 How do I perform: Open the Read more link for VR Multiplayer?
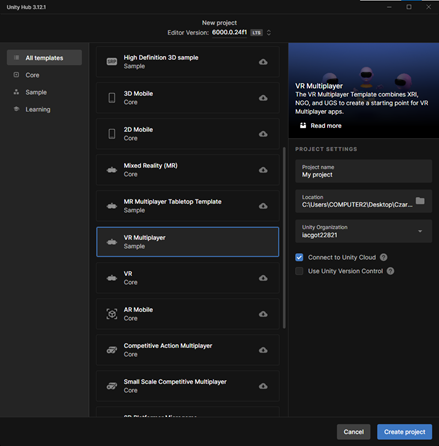click(326, 126)
